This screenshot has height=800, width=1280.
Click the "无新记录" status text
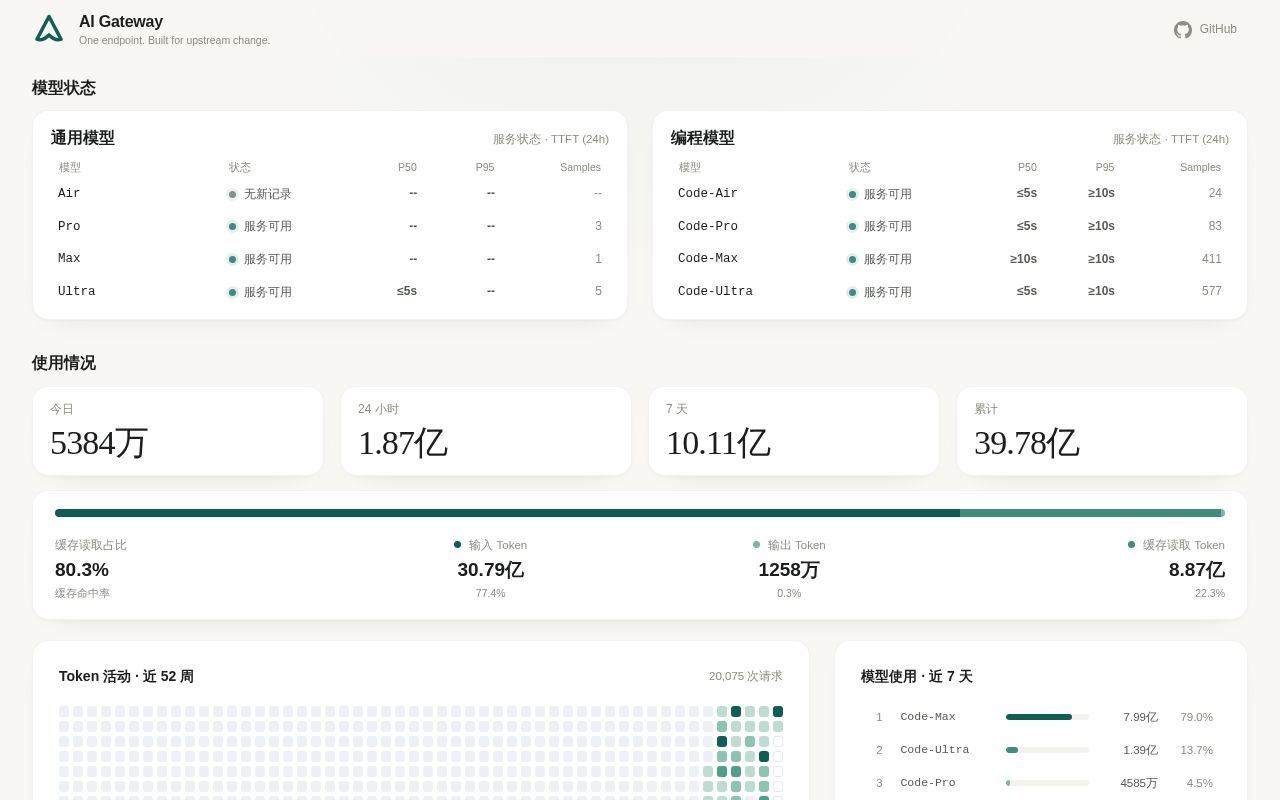pyautogui.click(x=268, y=194)
